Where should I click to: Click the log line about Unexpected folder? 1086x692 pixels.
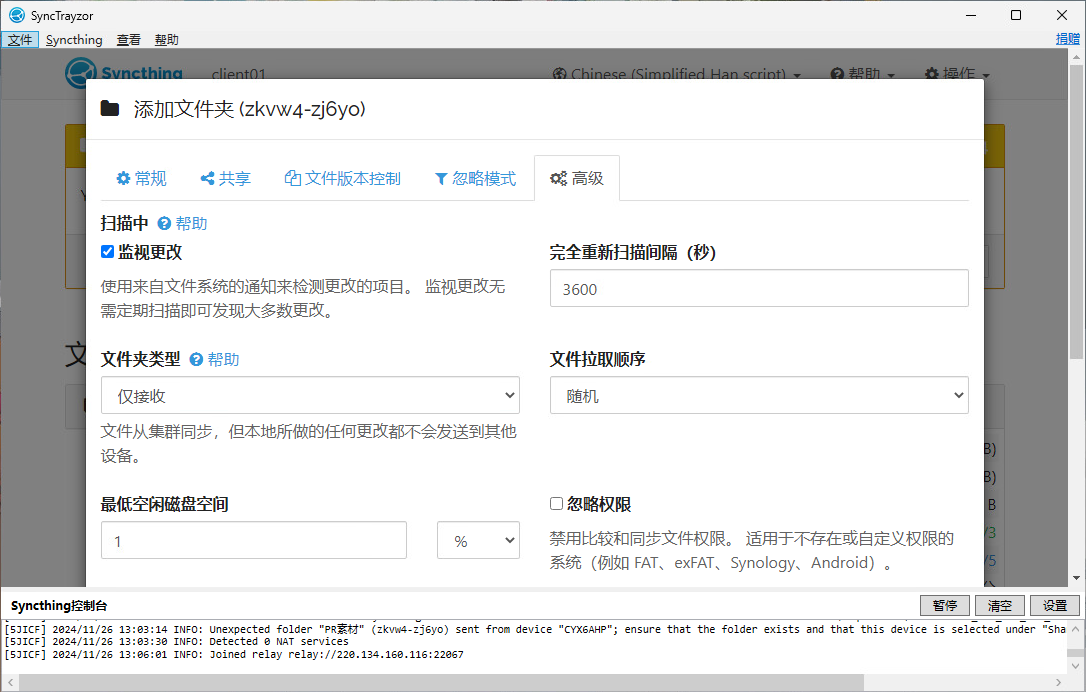tap(535, 629)
